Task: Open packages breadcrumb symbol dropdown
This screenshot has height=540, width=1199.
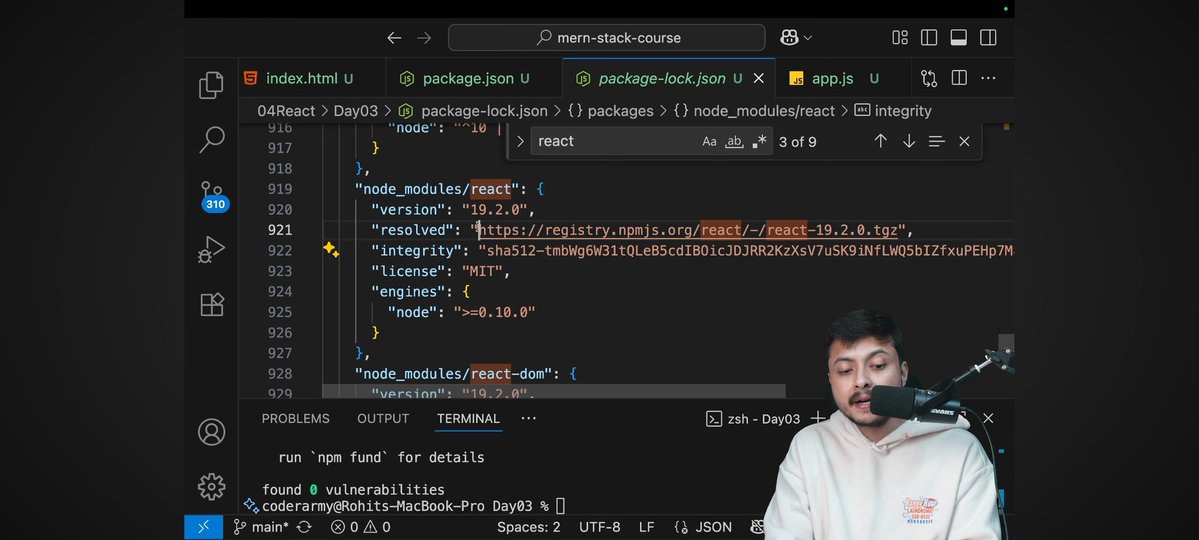Action: tap(611, 111)
